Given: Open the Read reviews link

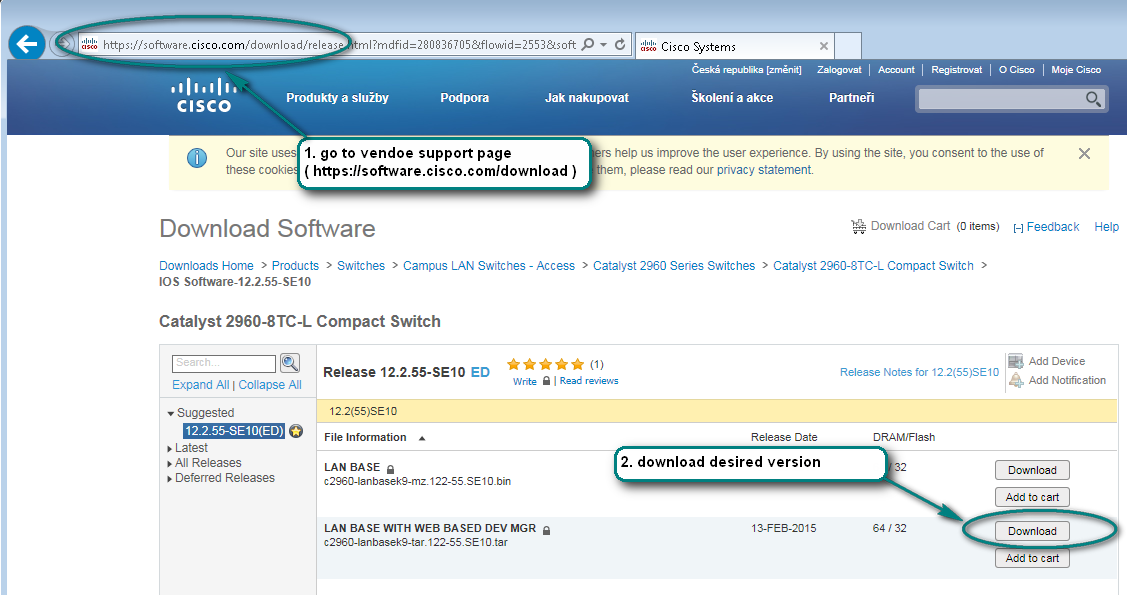Looking at the screenshot, I should (589, 381).
